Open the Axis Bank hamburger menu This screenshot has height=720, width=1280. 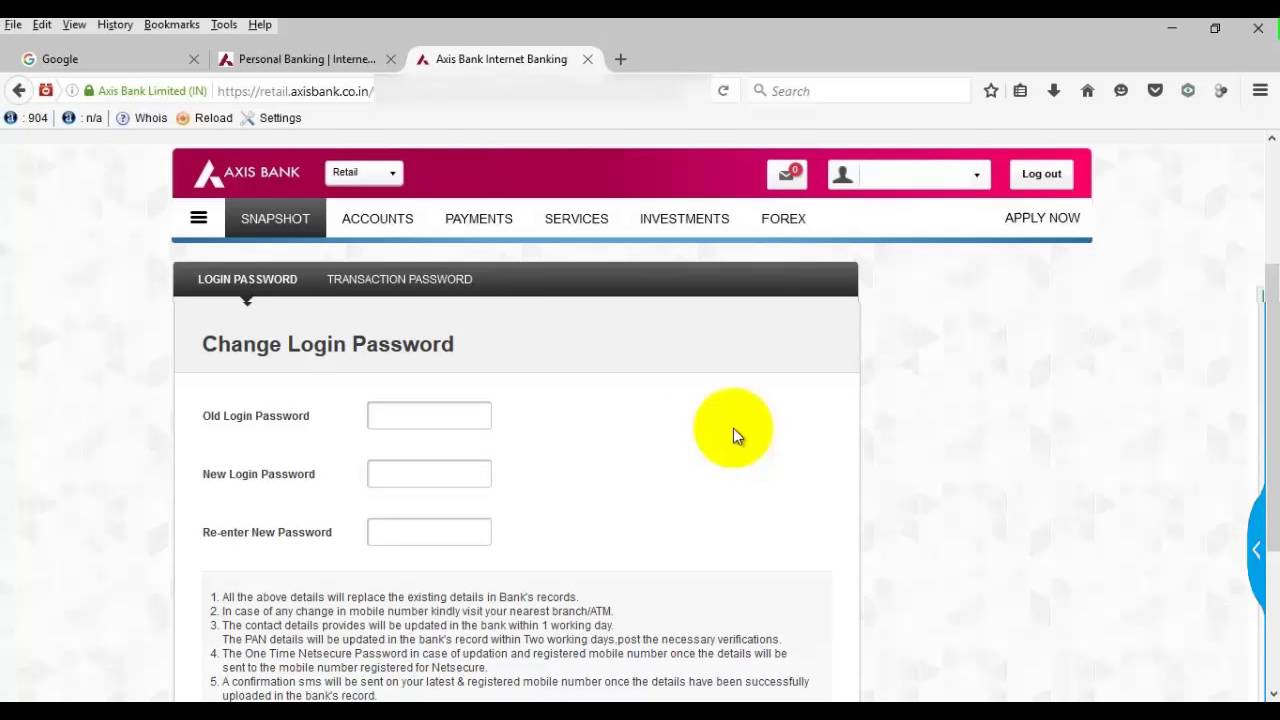(x=198, y=217)
